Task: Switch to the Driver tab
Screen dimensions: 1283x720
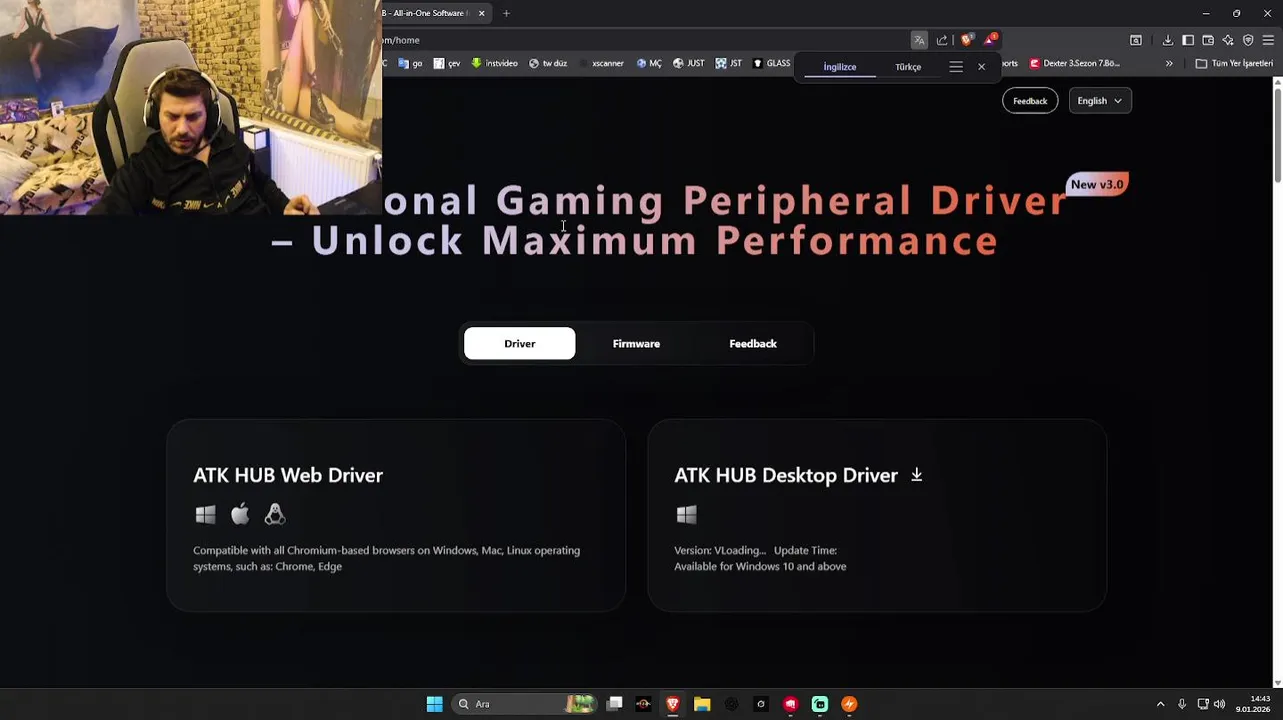Action: 519,343
